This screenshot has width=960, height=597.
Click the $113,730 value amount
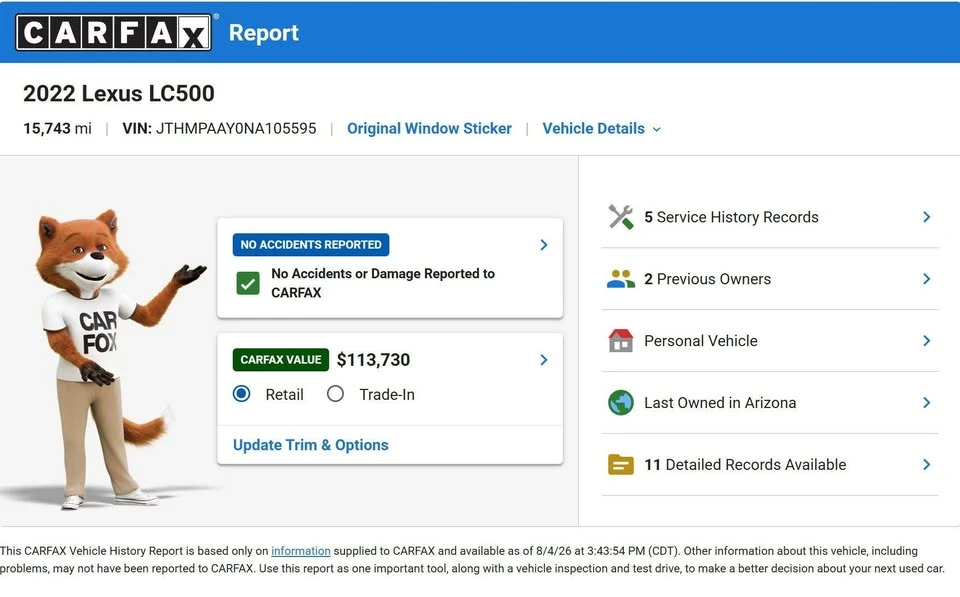[x=373, y=359]
